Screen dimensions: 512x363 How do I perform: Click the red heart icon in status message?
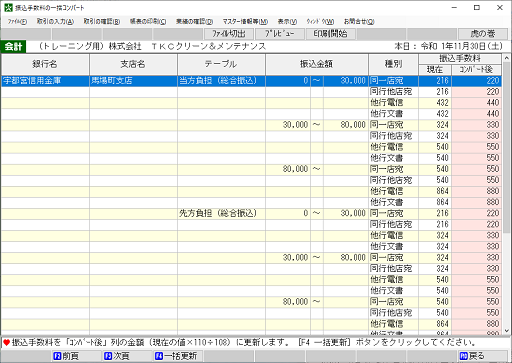[x=6, y=343]
